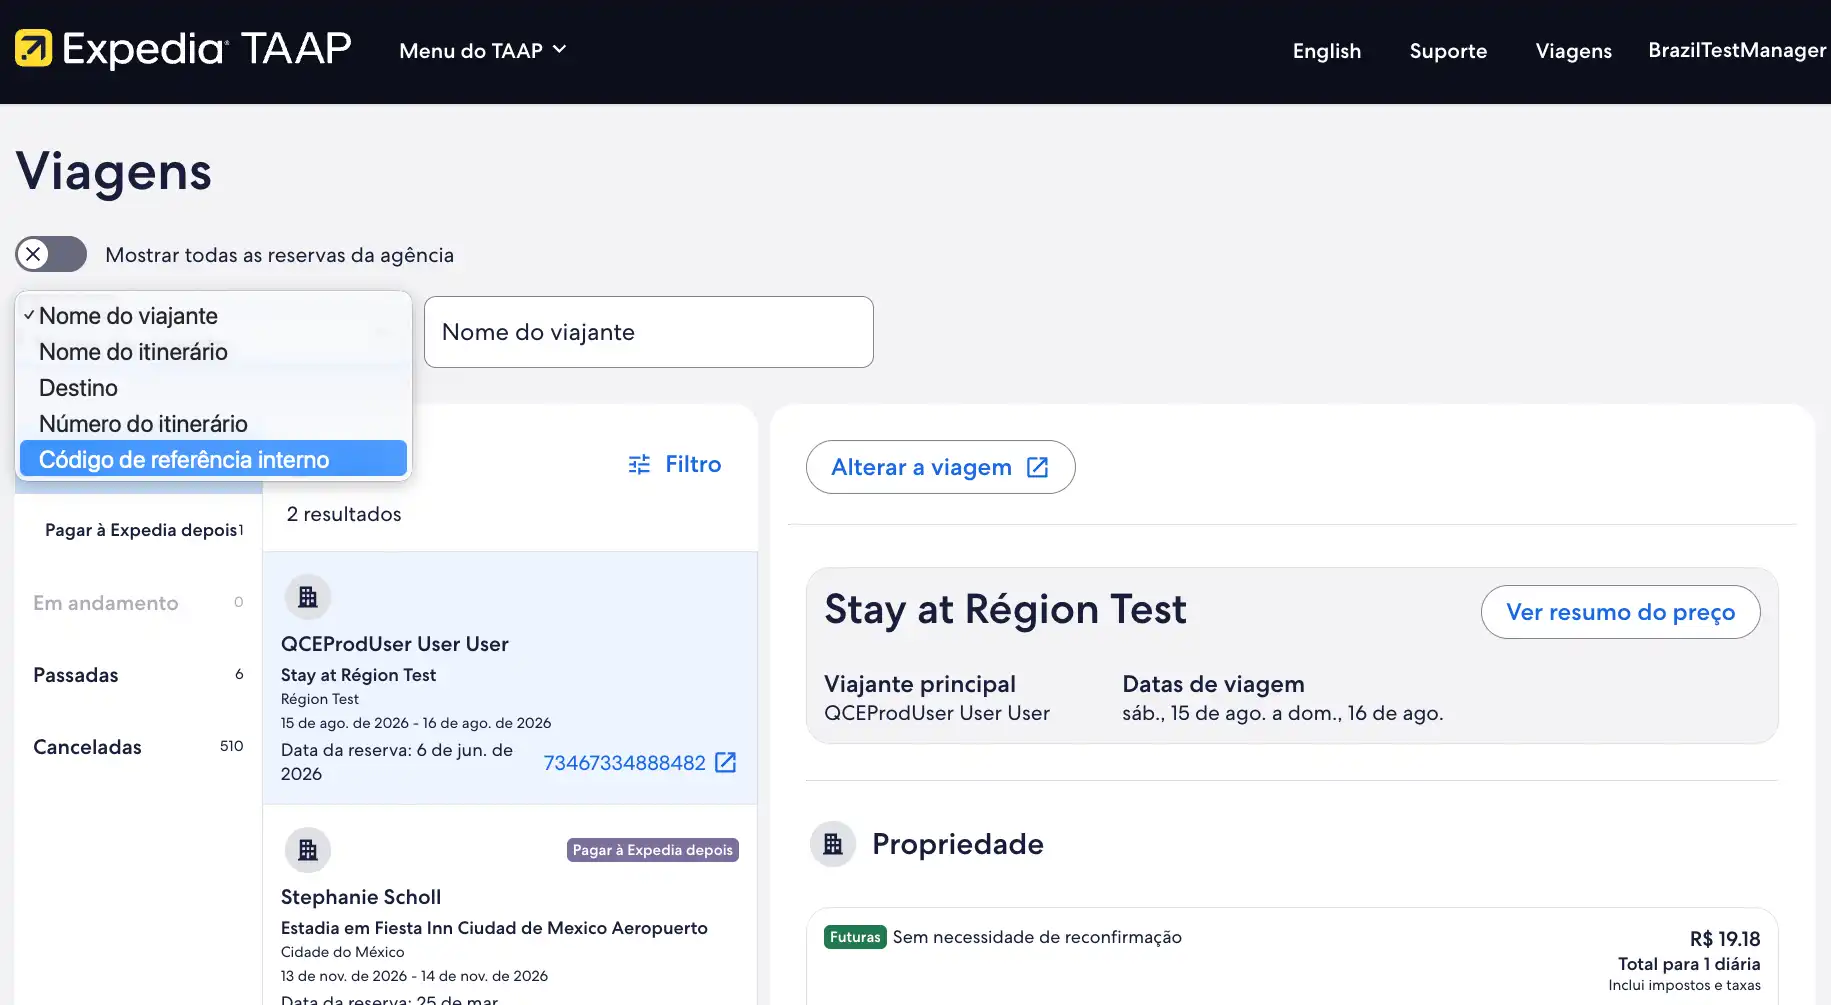The width and height of the screenshot is (1831, 1005).
Task: Click Ver resumo do preço button
Action: [1620, 612]
